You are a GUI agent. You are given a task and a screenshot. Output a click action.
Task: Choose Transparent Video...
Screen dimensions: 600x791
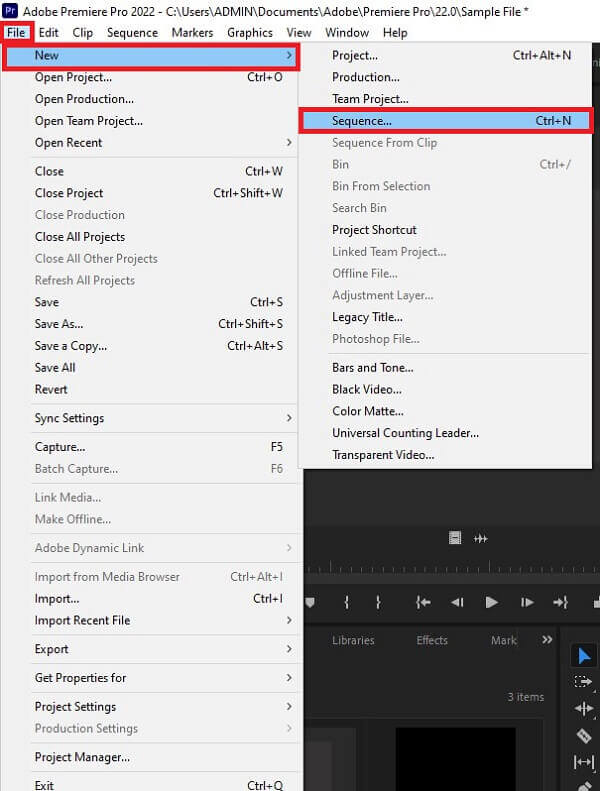pos(445,455)
